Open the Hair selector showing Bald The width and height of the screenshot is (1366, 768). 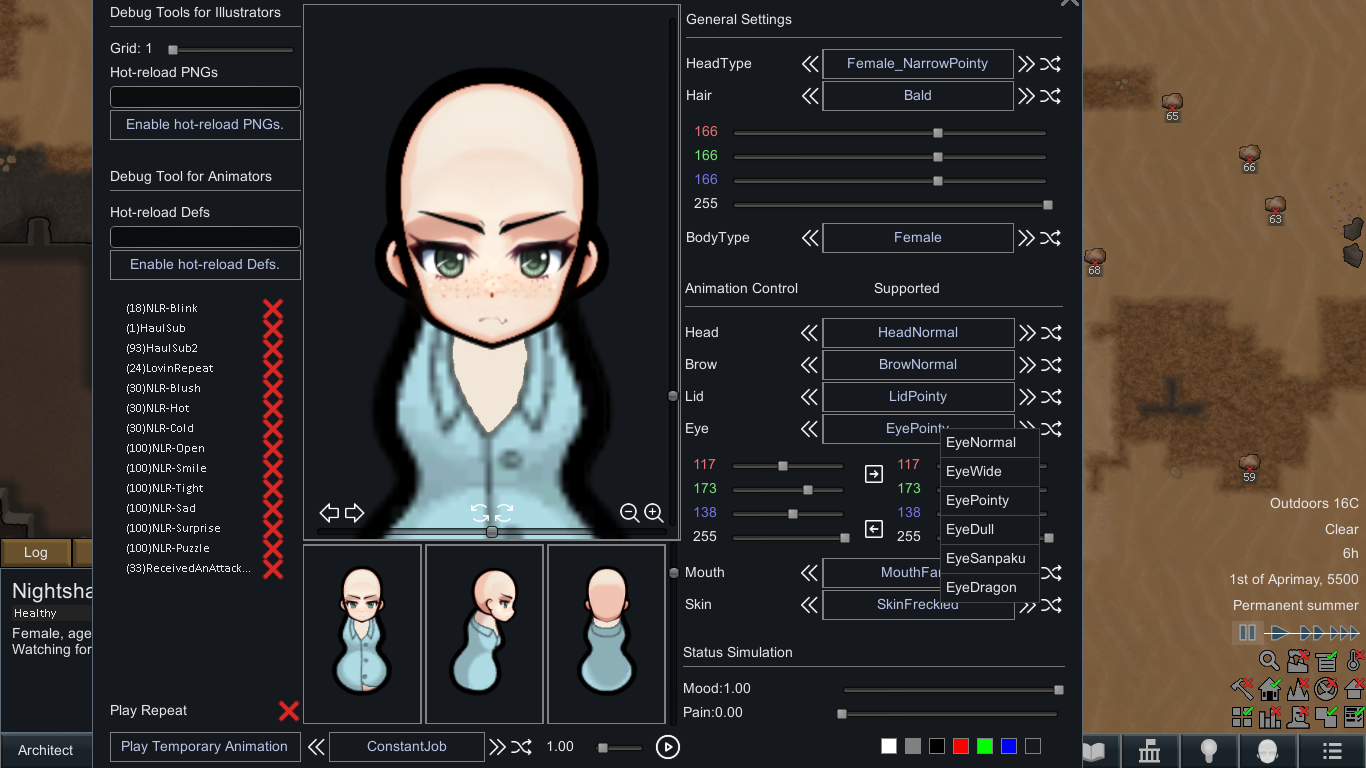coord(918,96)
